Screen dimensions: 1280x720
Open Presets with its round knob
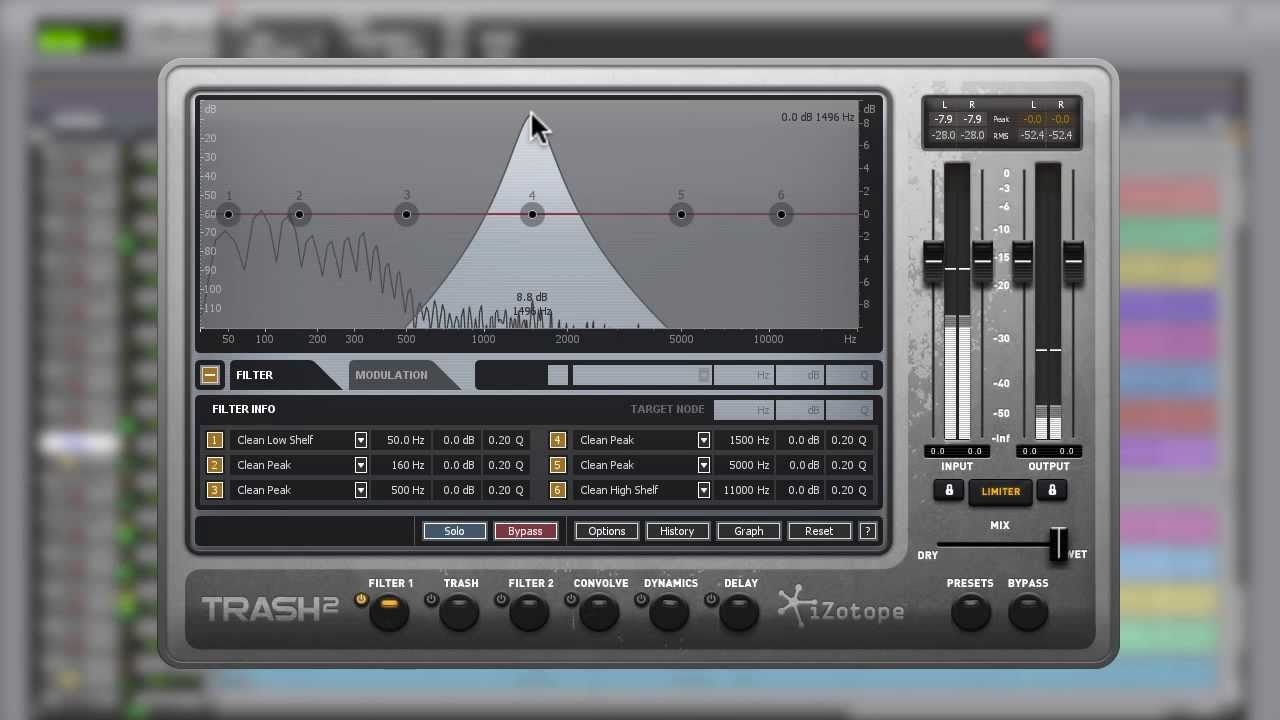(x=970, y=612)
